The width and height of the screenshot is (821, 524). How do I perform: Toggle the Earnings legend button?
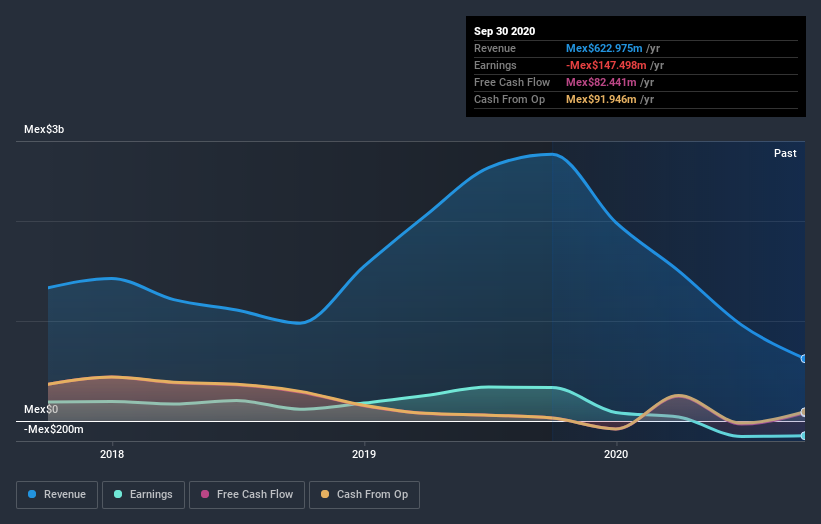(x=143, y=495)
